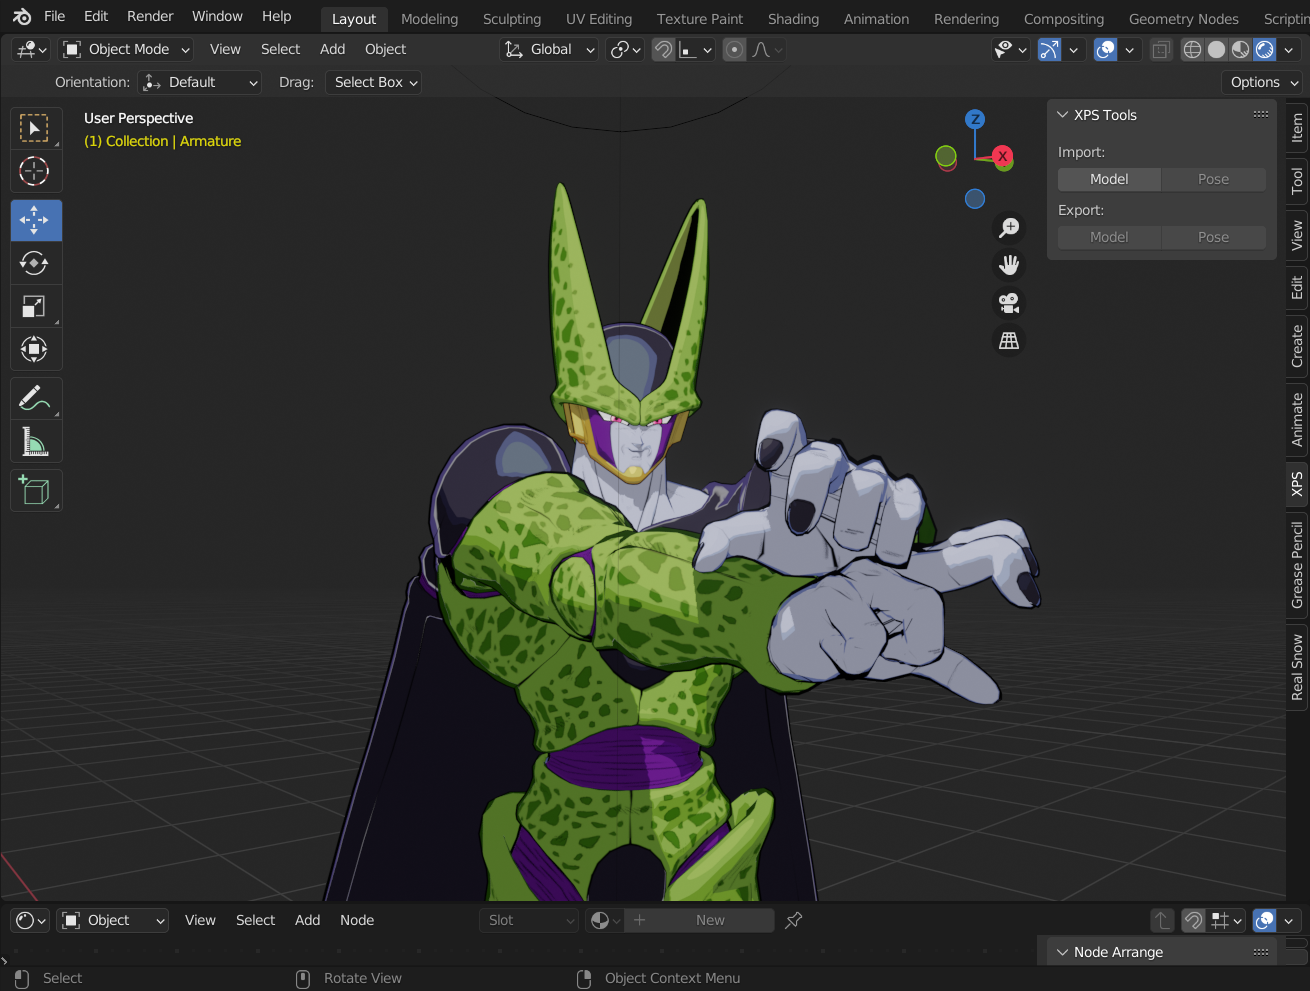
Task: Collapse the XPS Tools panel
Action: coord(1063,115)
